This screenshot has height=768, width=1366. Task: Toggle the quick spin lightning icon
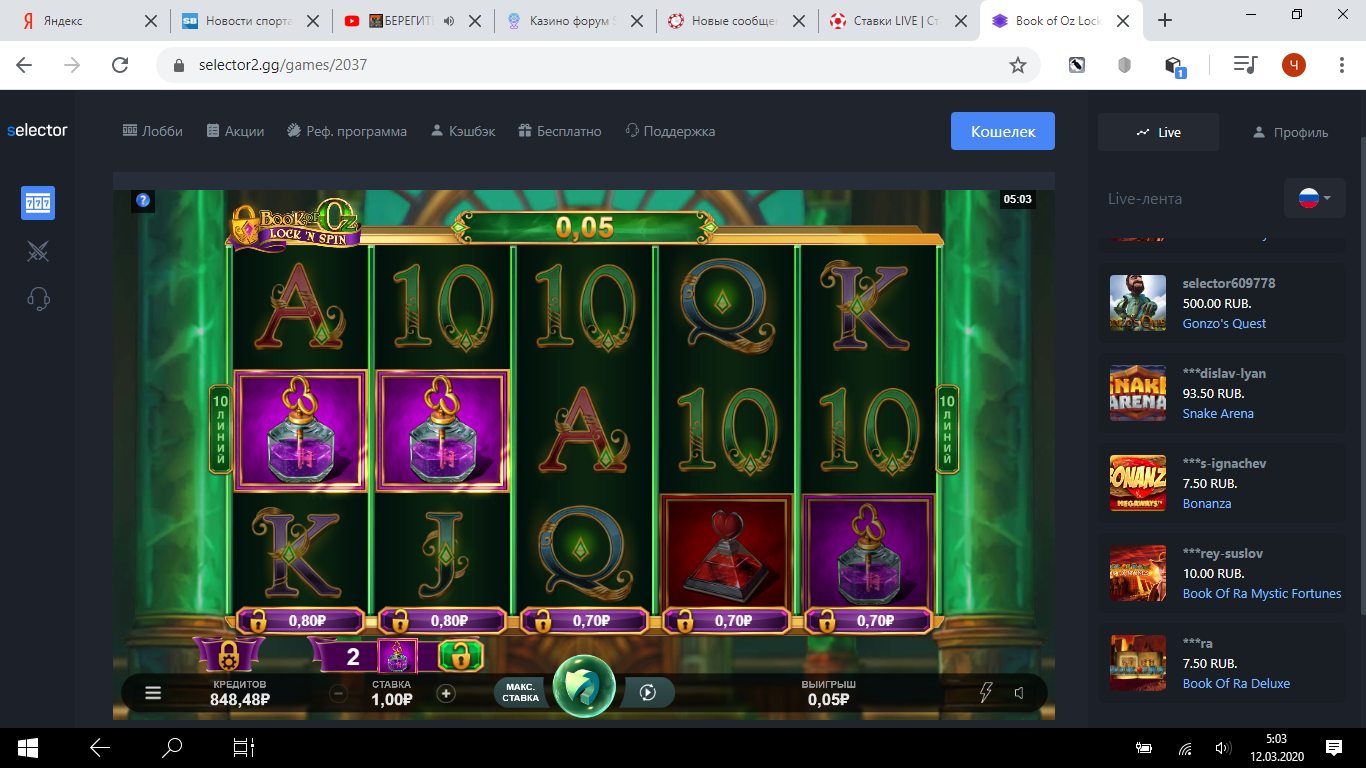(986, 692)
